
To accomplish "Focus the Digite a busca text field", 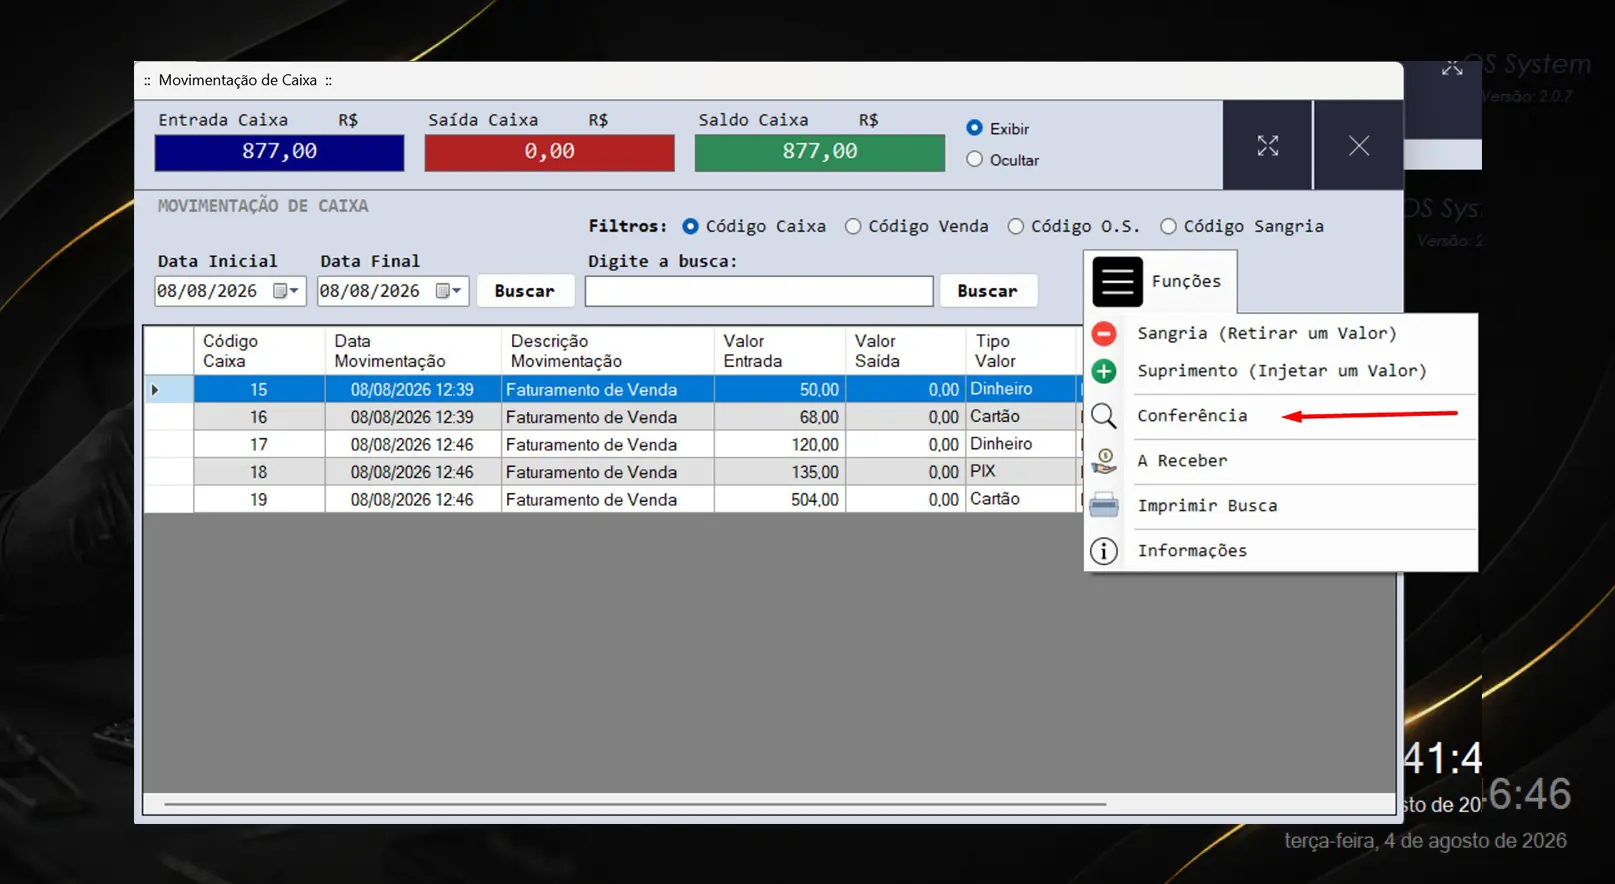I will tap(759, 291).
